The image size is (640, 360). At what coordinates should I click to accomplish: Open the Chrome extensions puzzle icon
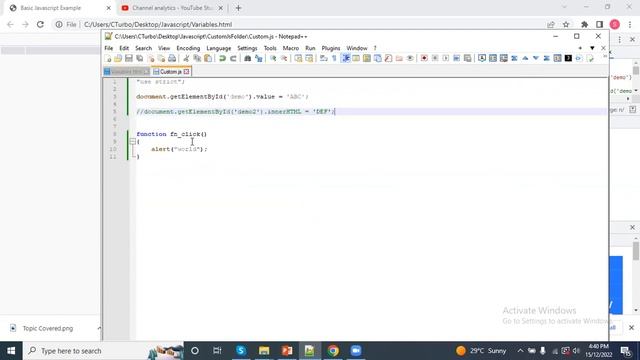pyautogui.click(x=584, y=24)
